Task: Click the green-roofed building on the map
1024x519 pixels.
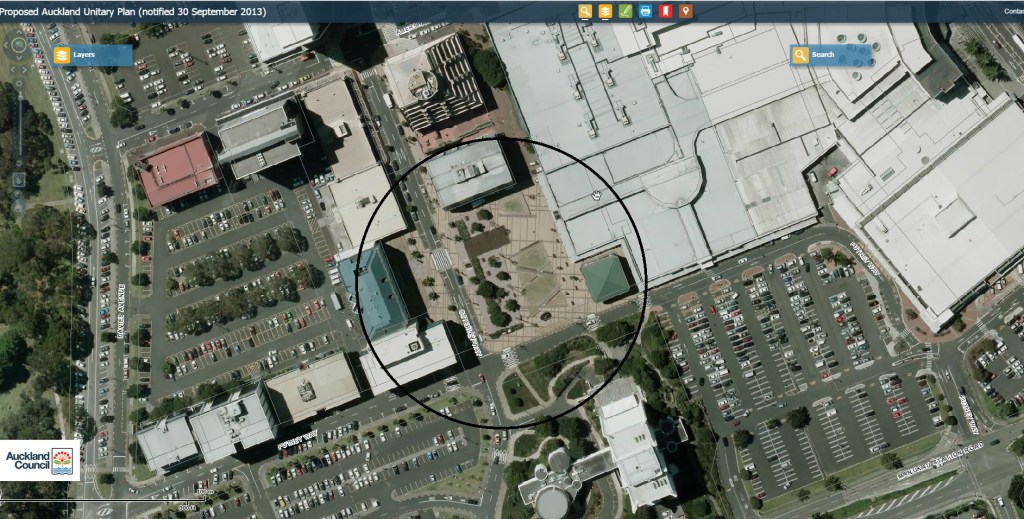Action: [607, 278]
